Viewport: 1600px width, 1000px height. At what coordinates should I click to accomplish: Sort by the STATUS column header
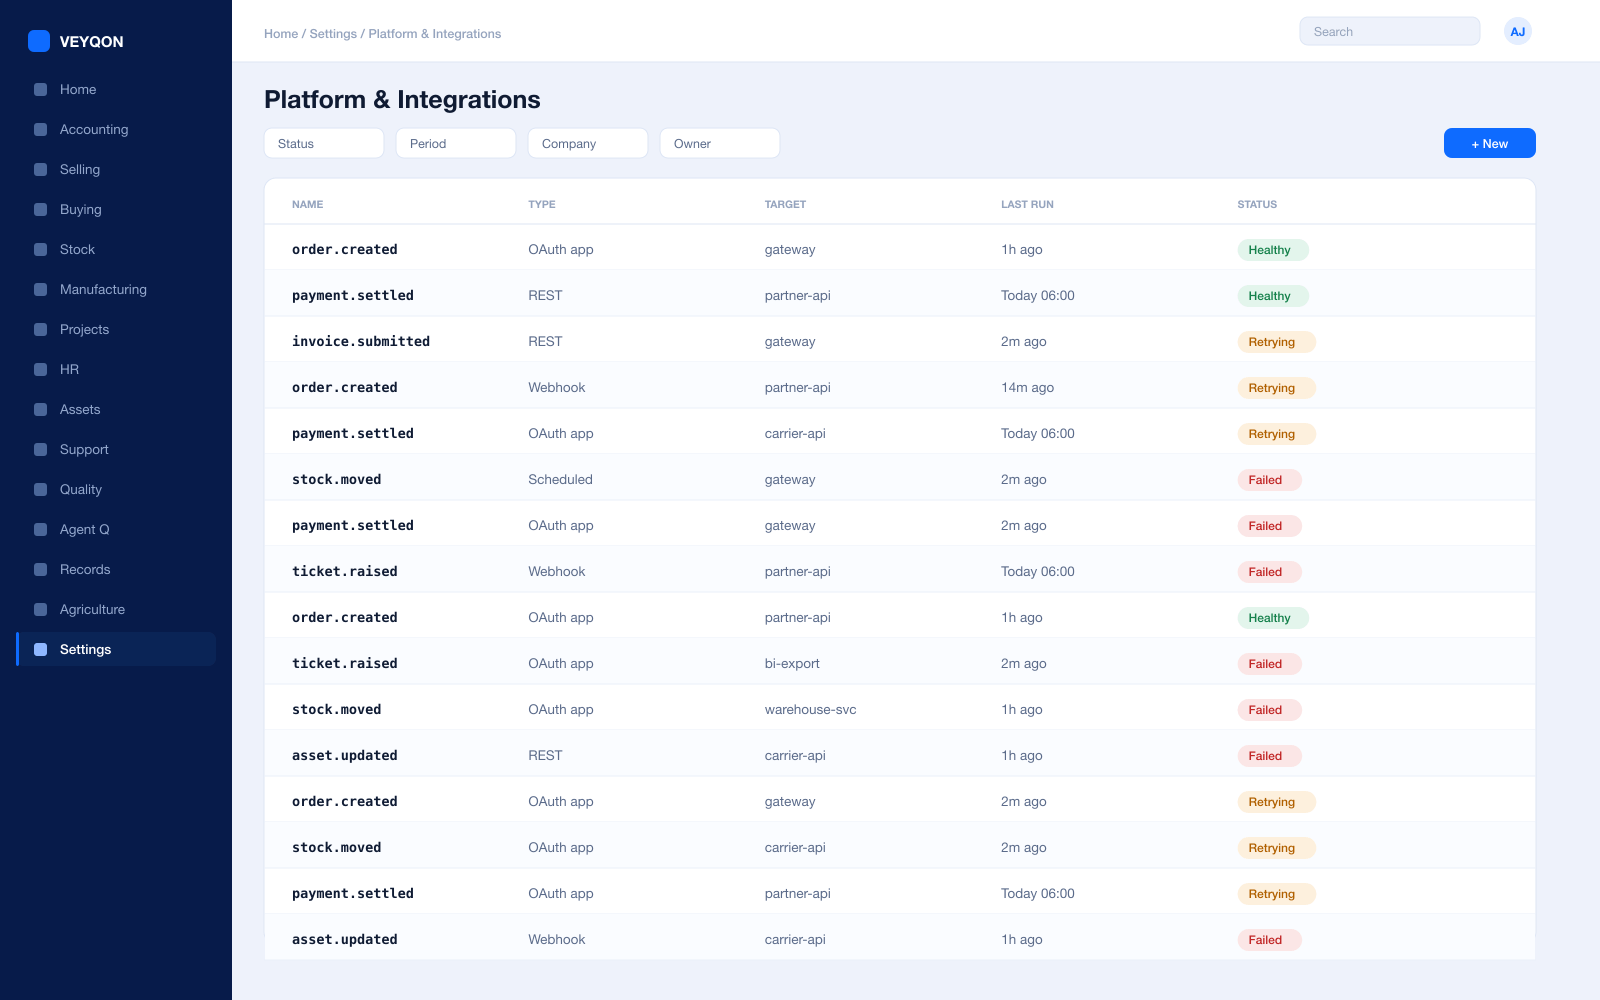(1257, 204)
